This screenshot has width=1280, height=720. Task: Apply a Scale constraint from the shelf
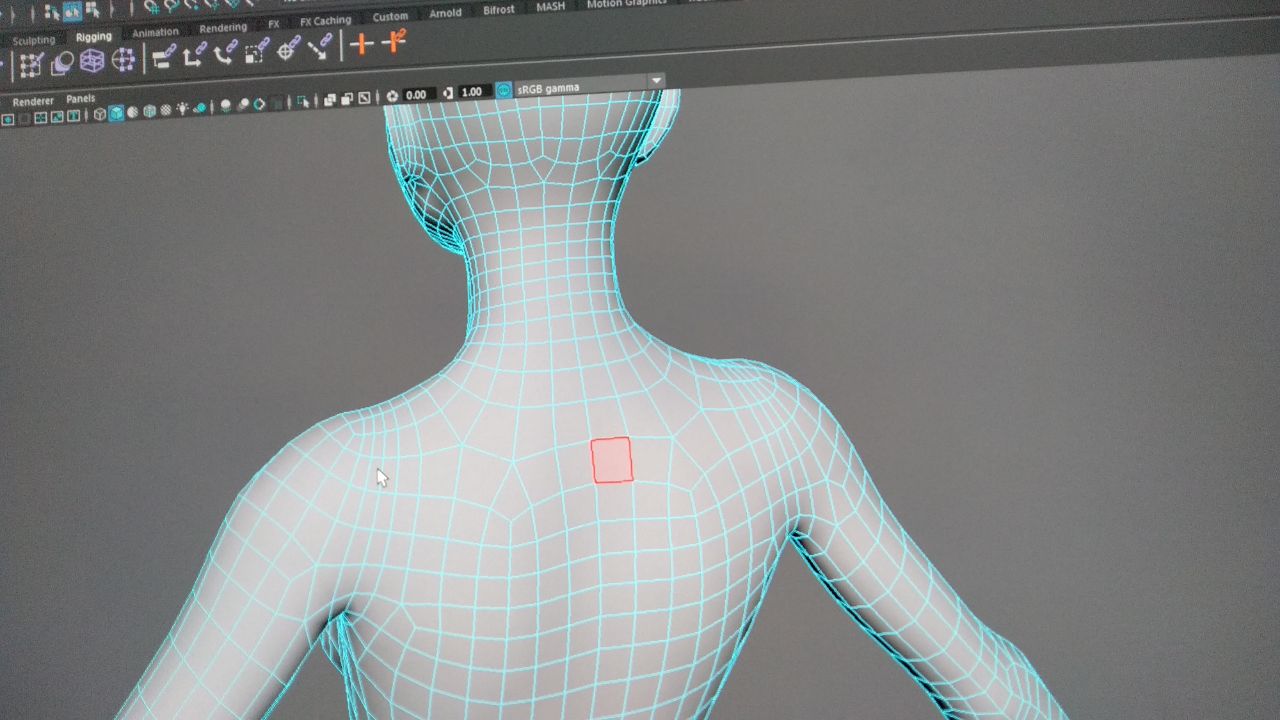[x=255, y=50]
